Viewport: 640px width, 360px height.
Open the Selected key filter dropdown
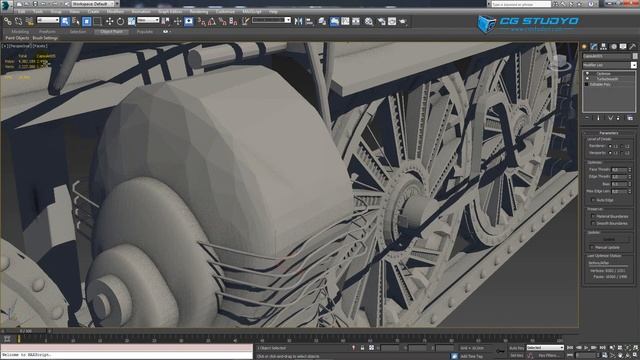coord(545,347)
